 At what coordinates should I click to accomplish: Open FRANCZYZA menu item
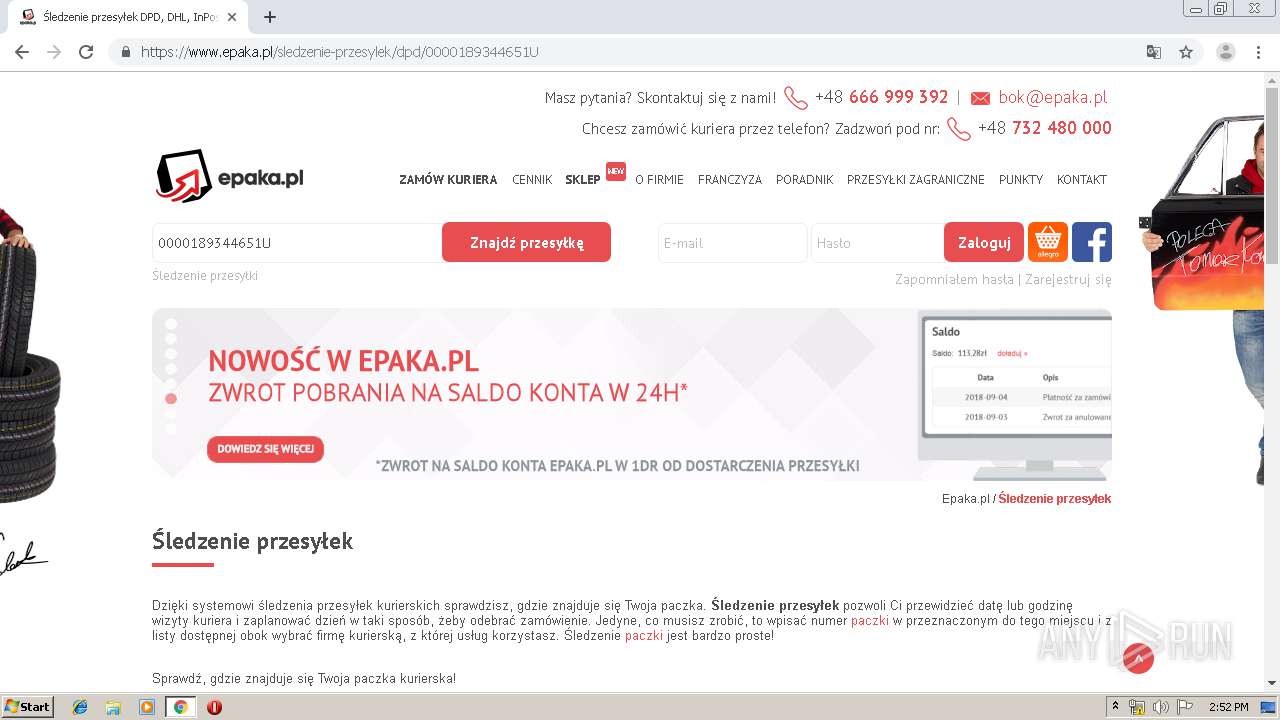pyautogui.click(x=730, y=180)
